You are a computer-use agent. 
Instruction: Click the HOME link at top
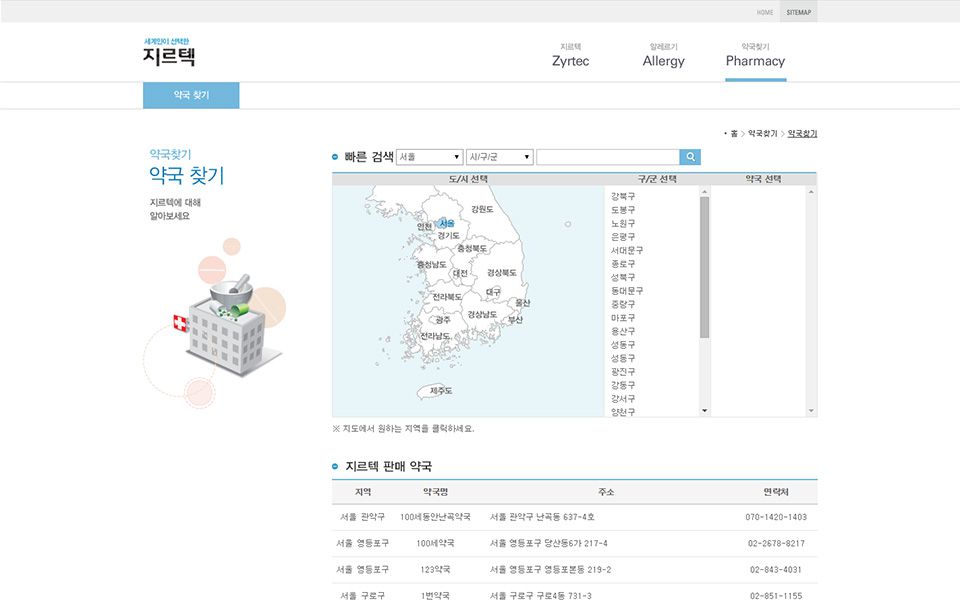pos(765,12)
